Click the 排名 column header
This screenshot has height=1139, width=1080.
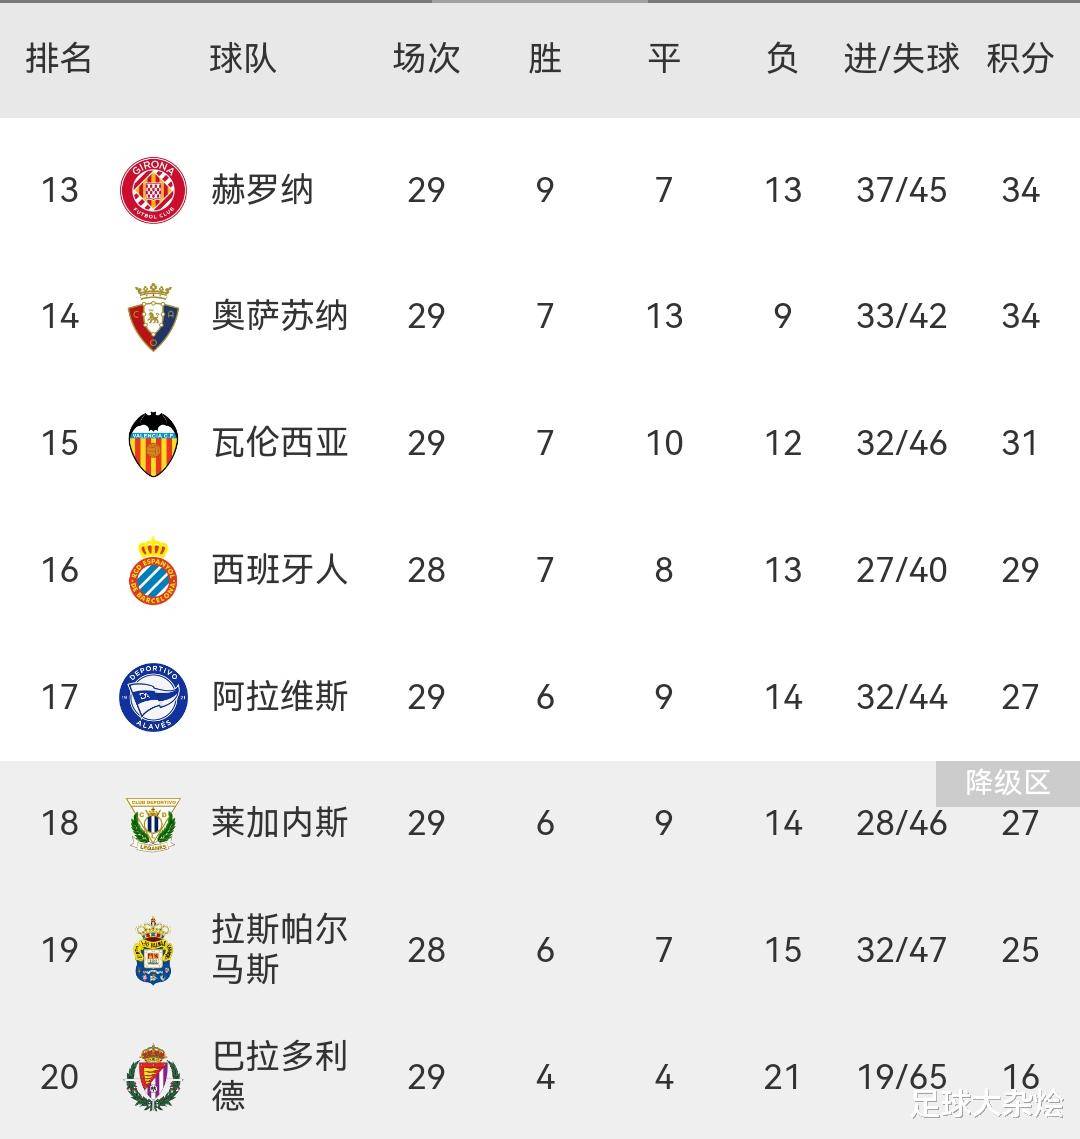pos(59,59)
